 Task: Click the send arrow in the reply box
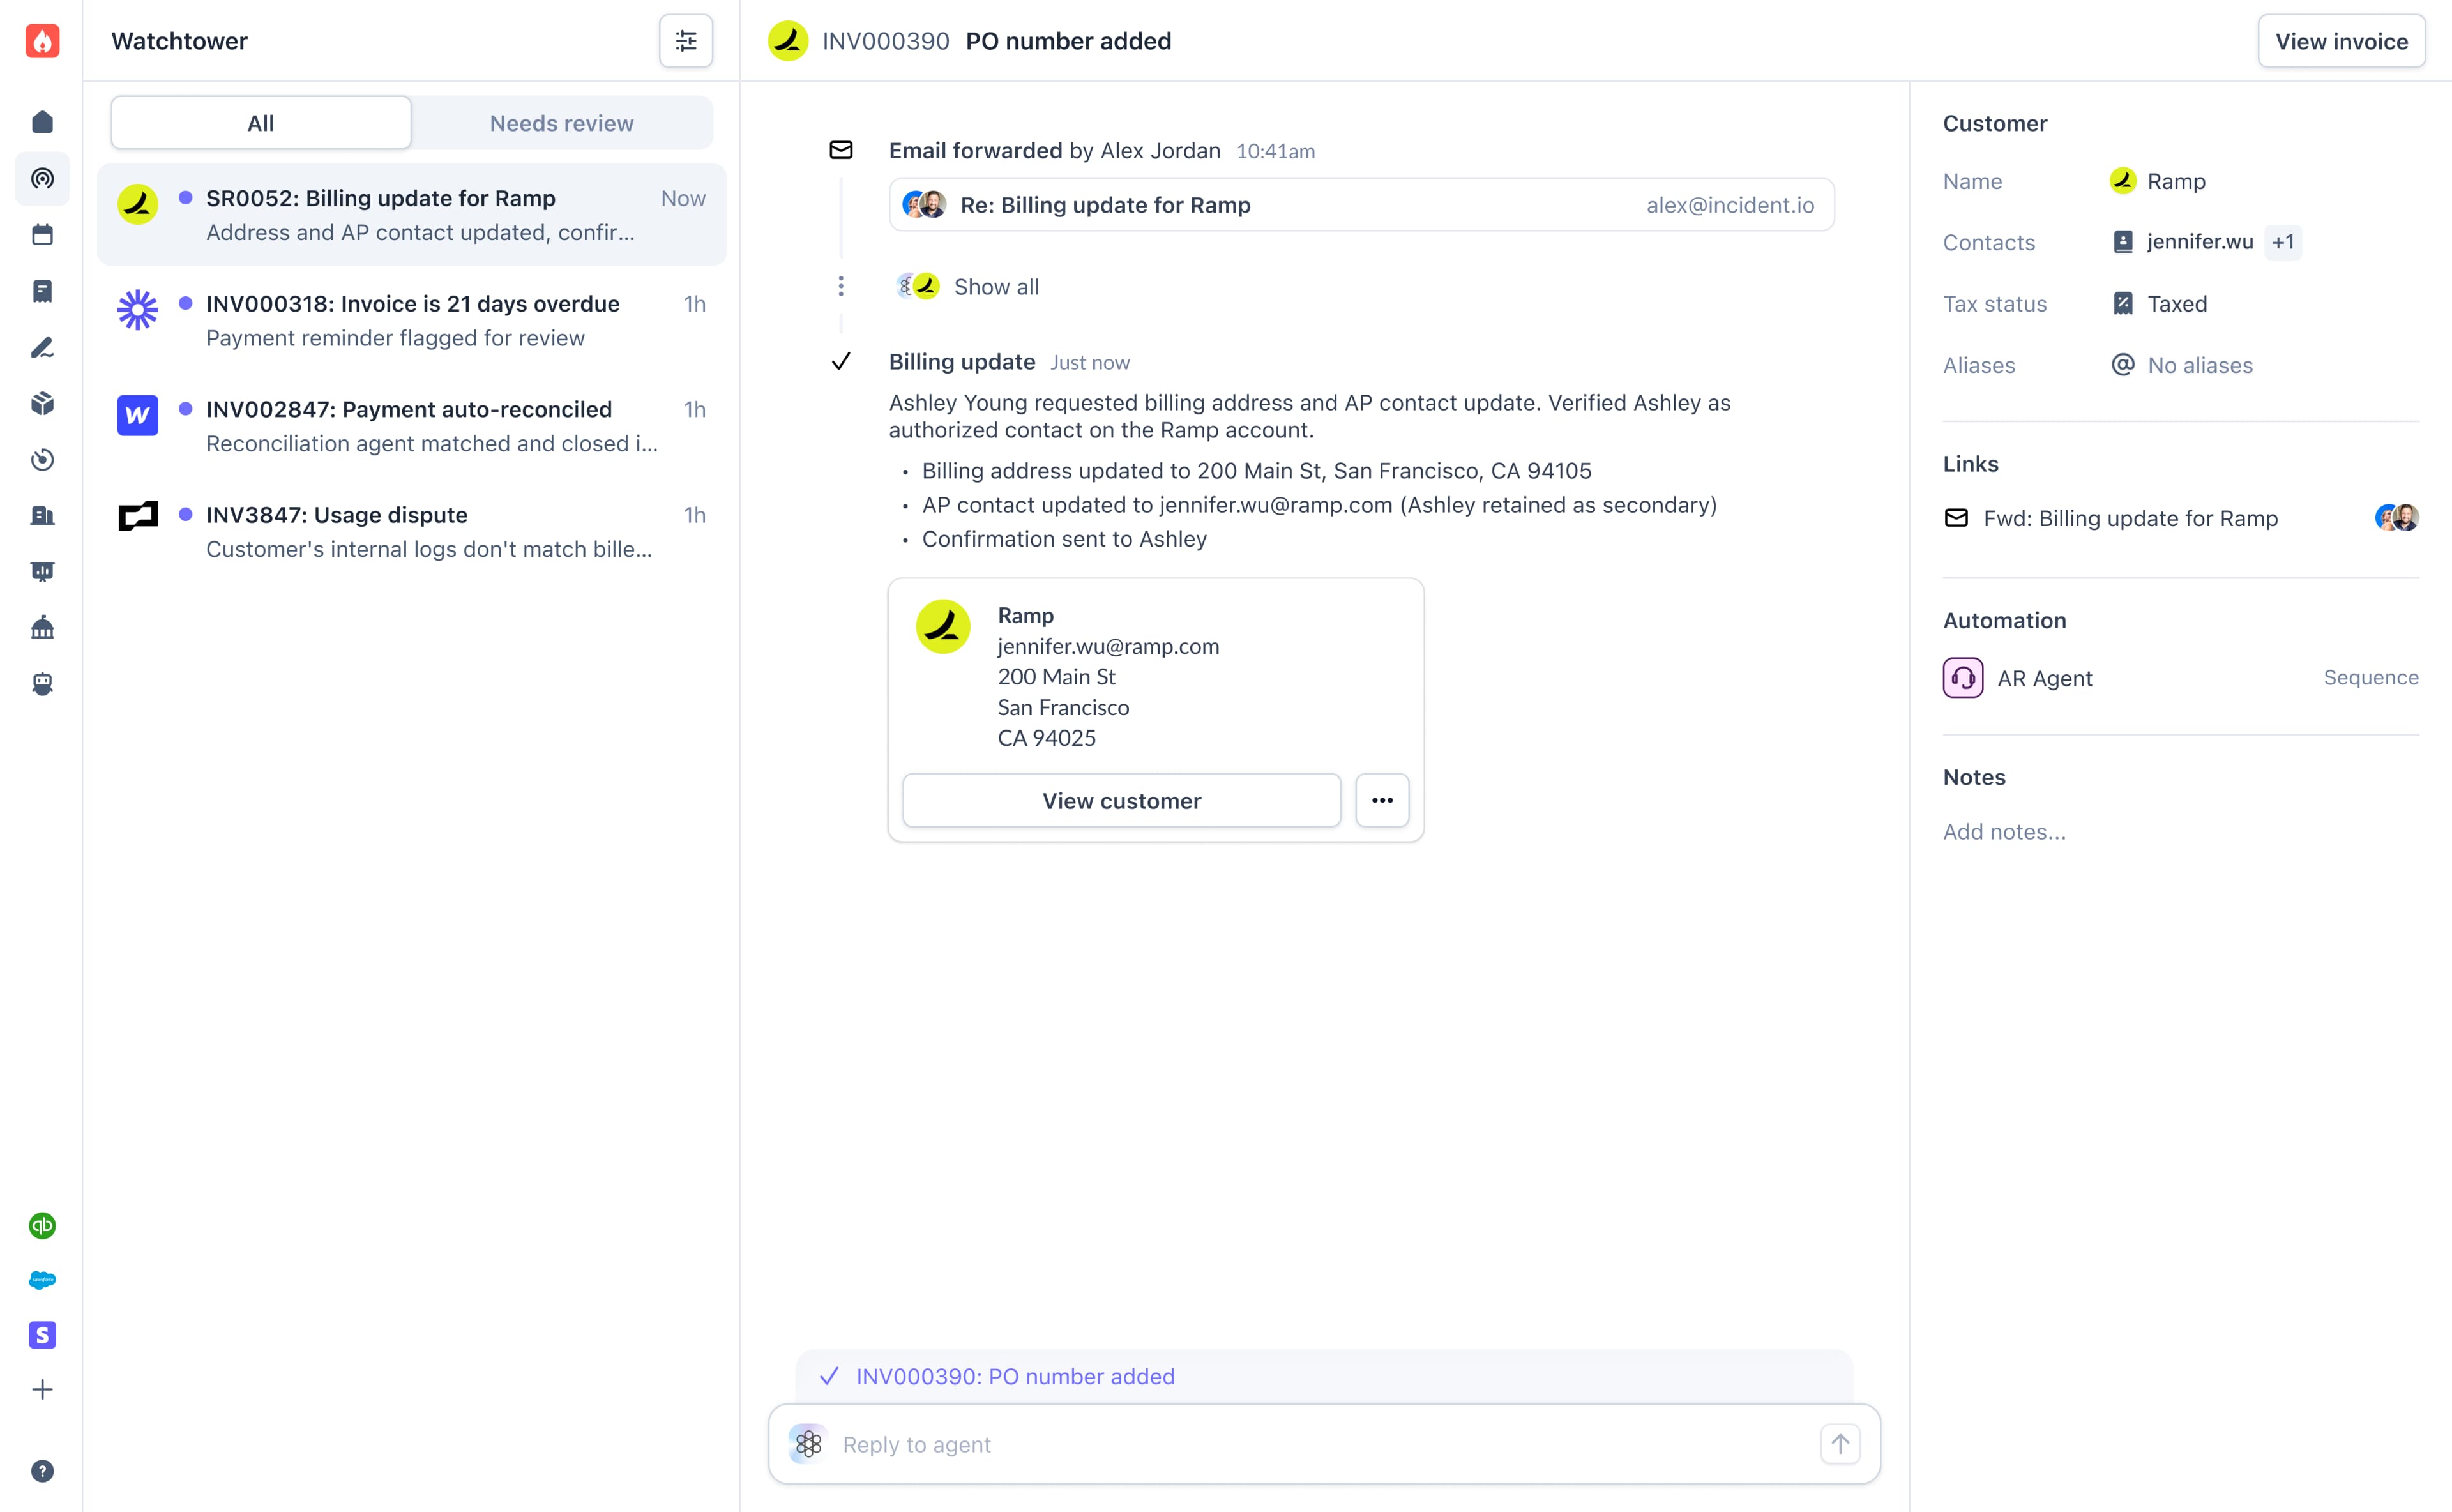point(1839,1444)
